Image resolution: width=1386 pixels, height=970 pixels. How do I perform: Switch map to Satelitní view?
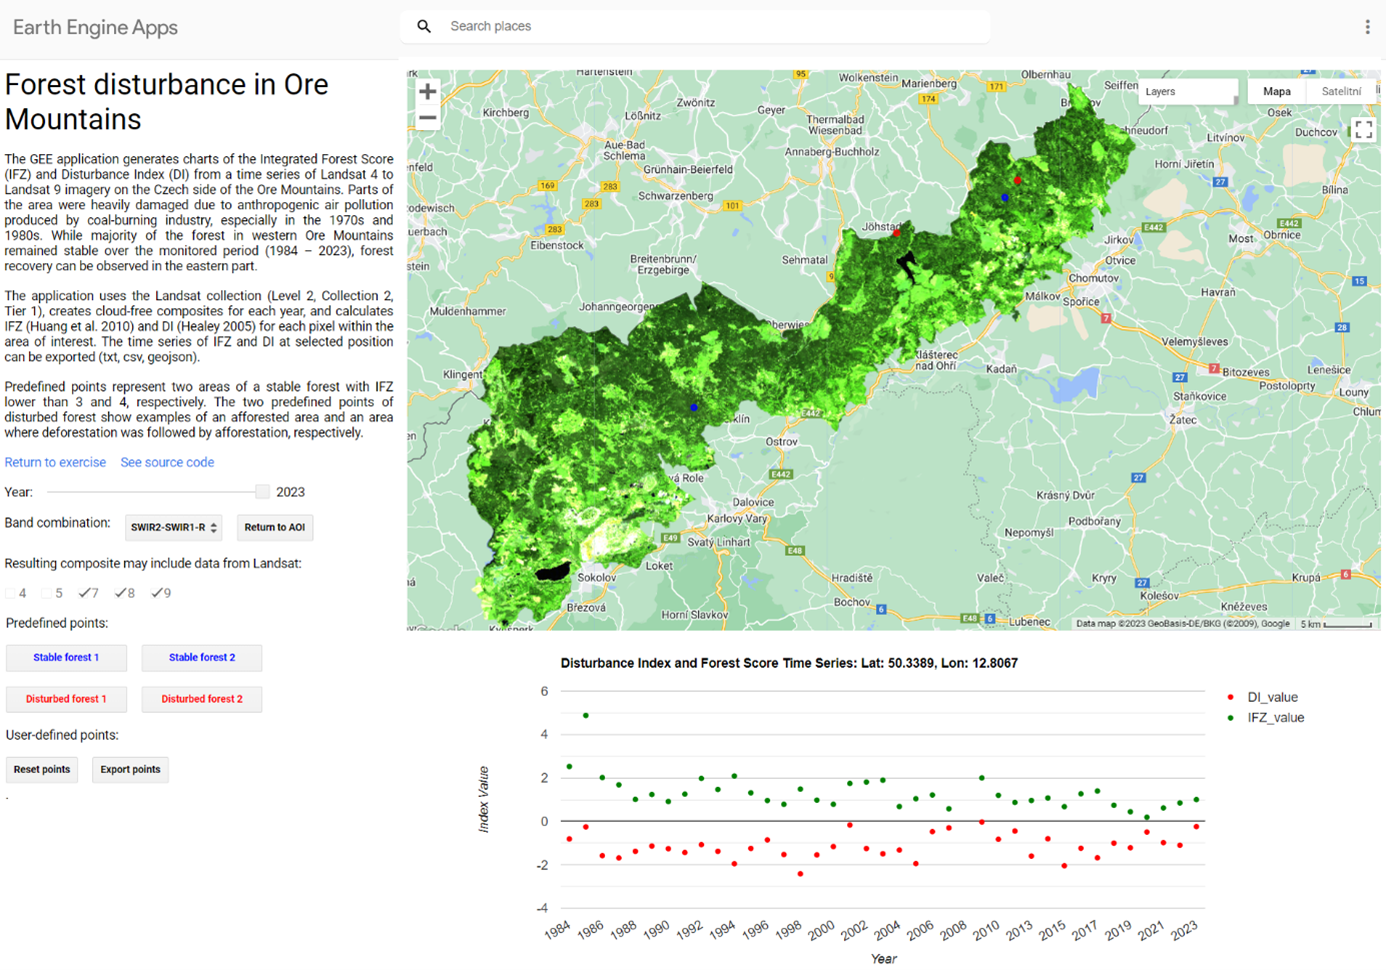point(1340,91)
